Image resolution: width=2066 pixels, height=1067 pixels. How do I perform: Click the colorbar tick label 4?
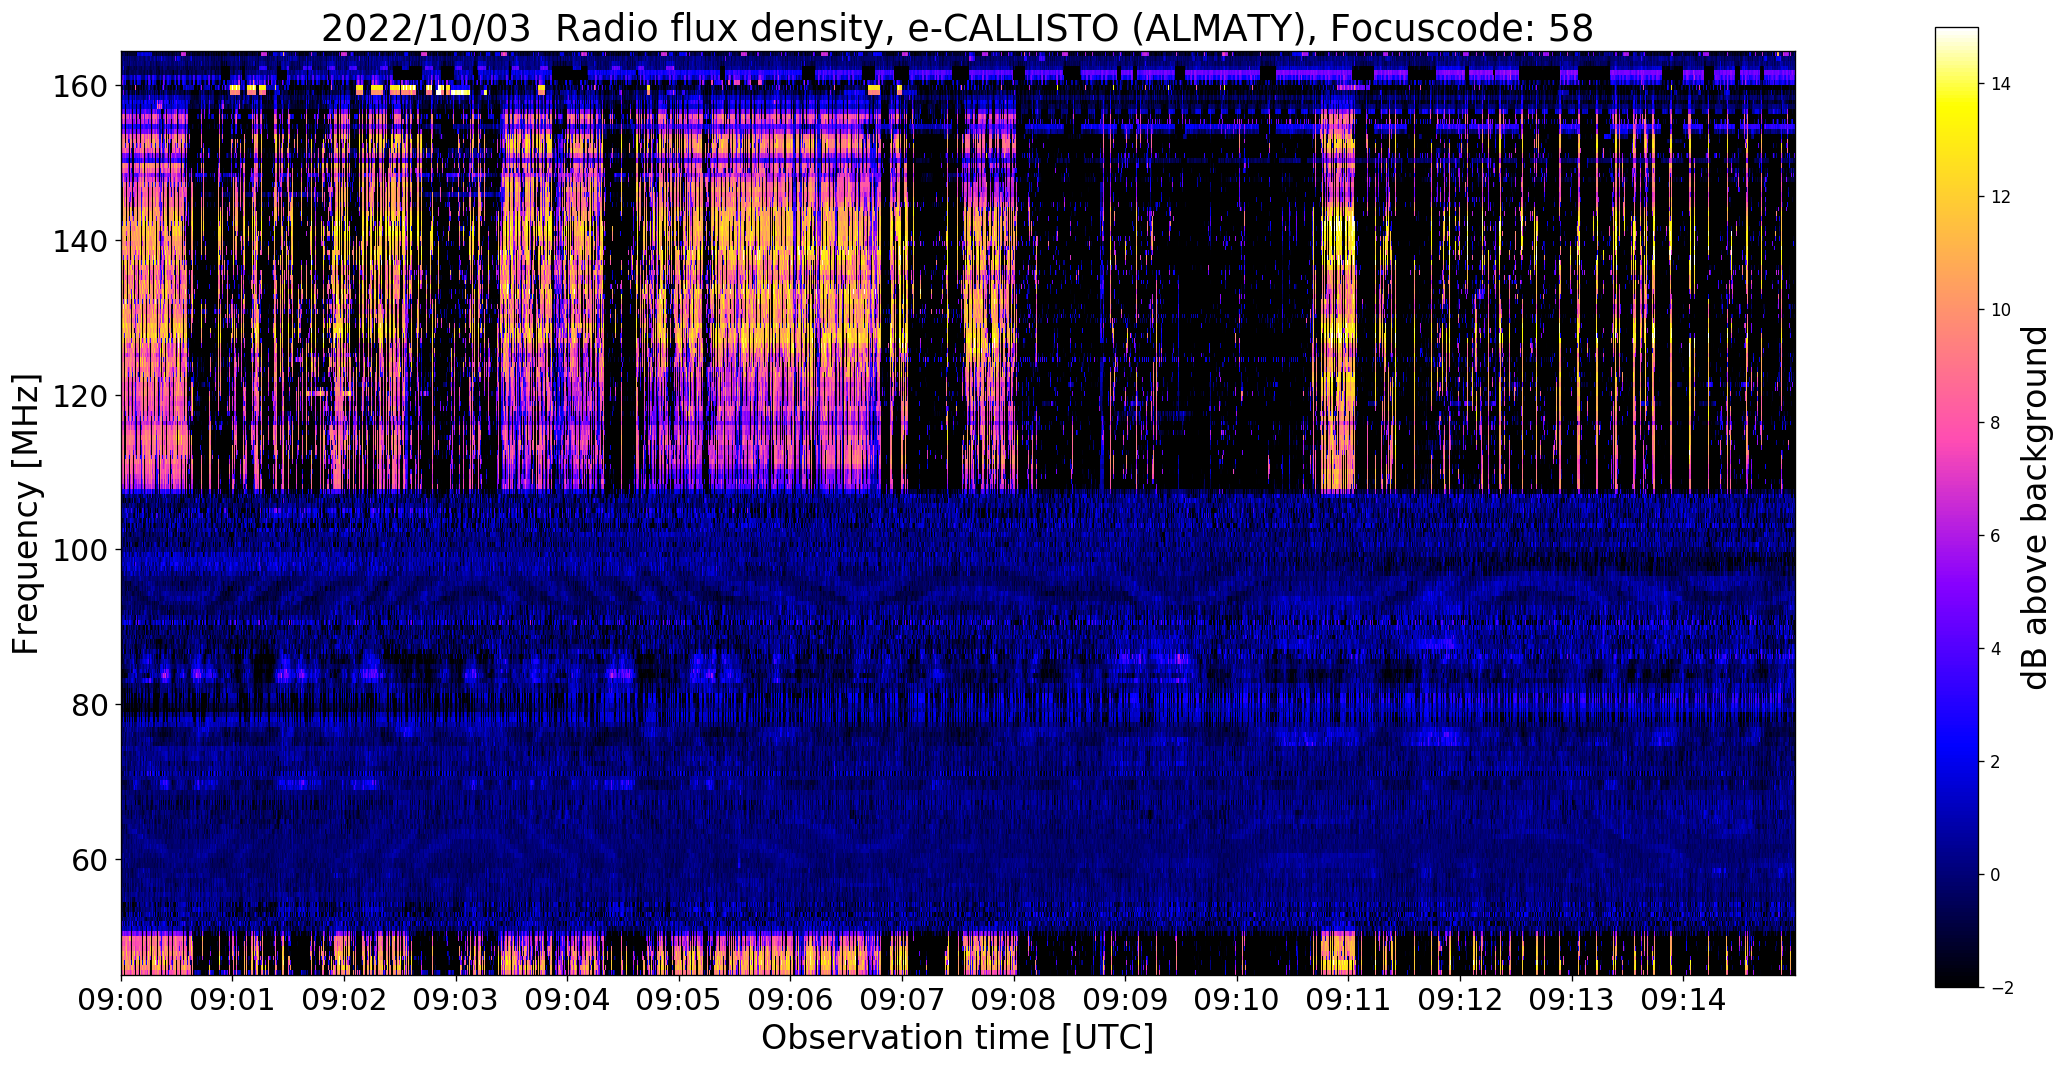(1996, 649)
